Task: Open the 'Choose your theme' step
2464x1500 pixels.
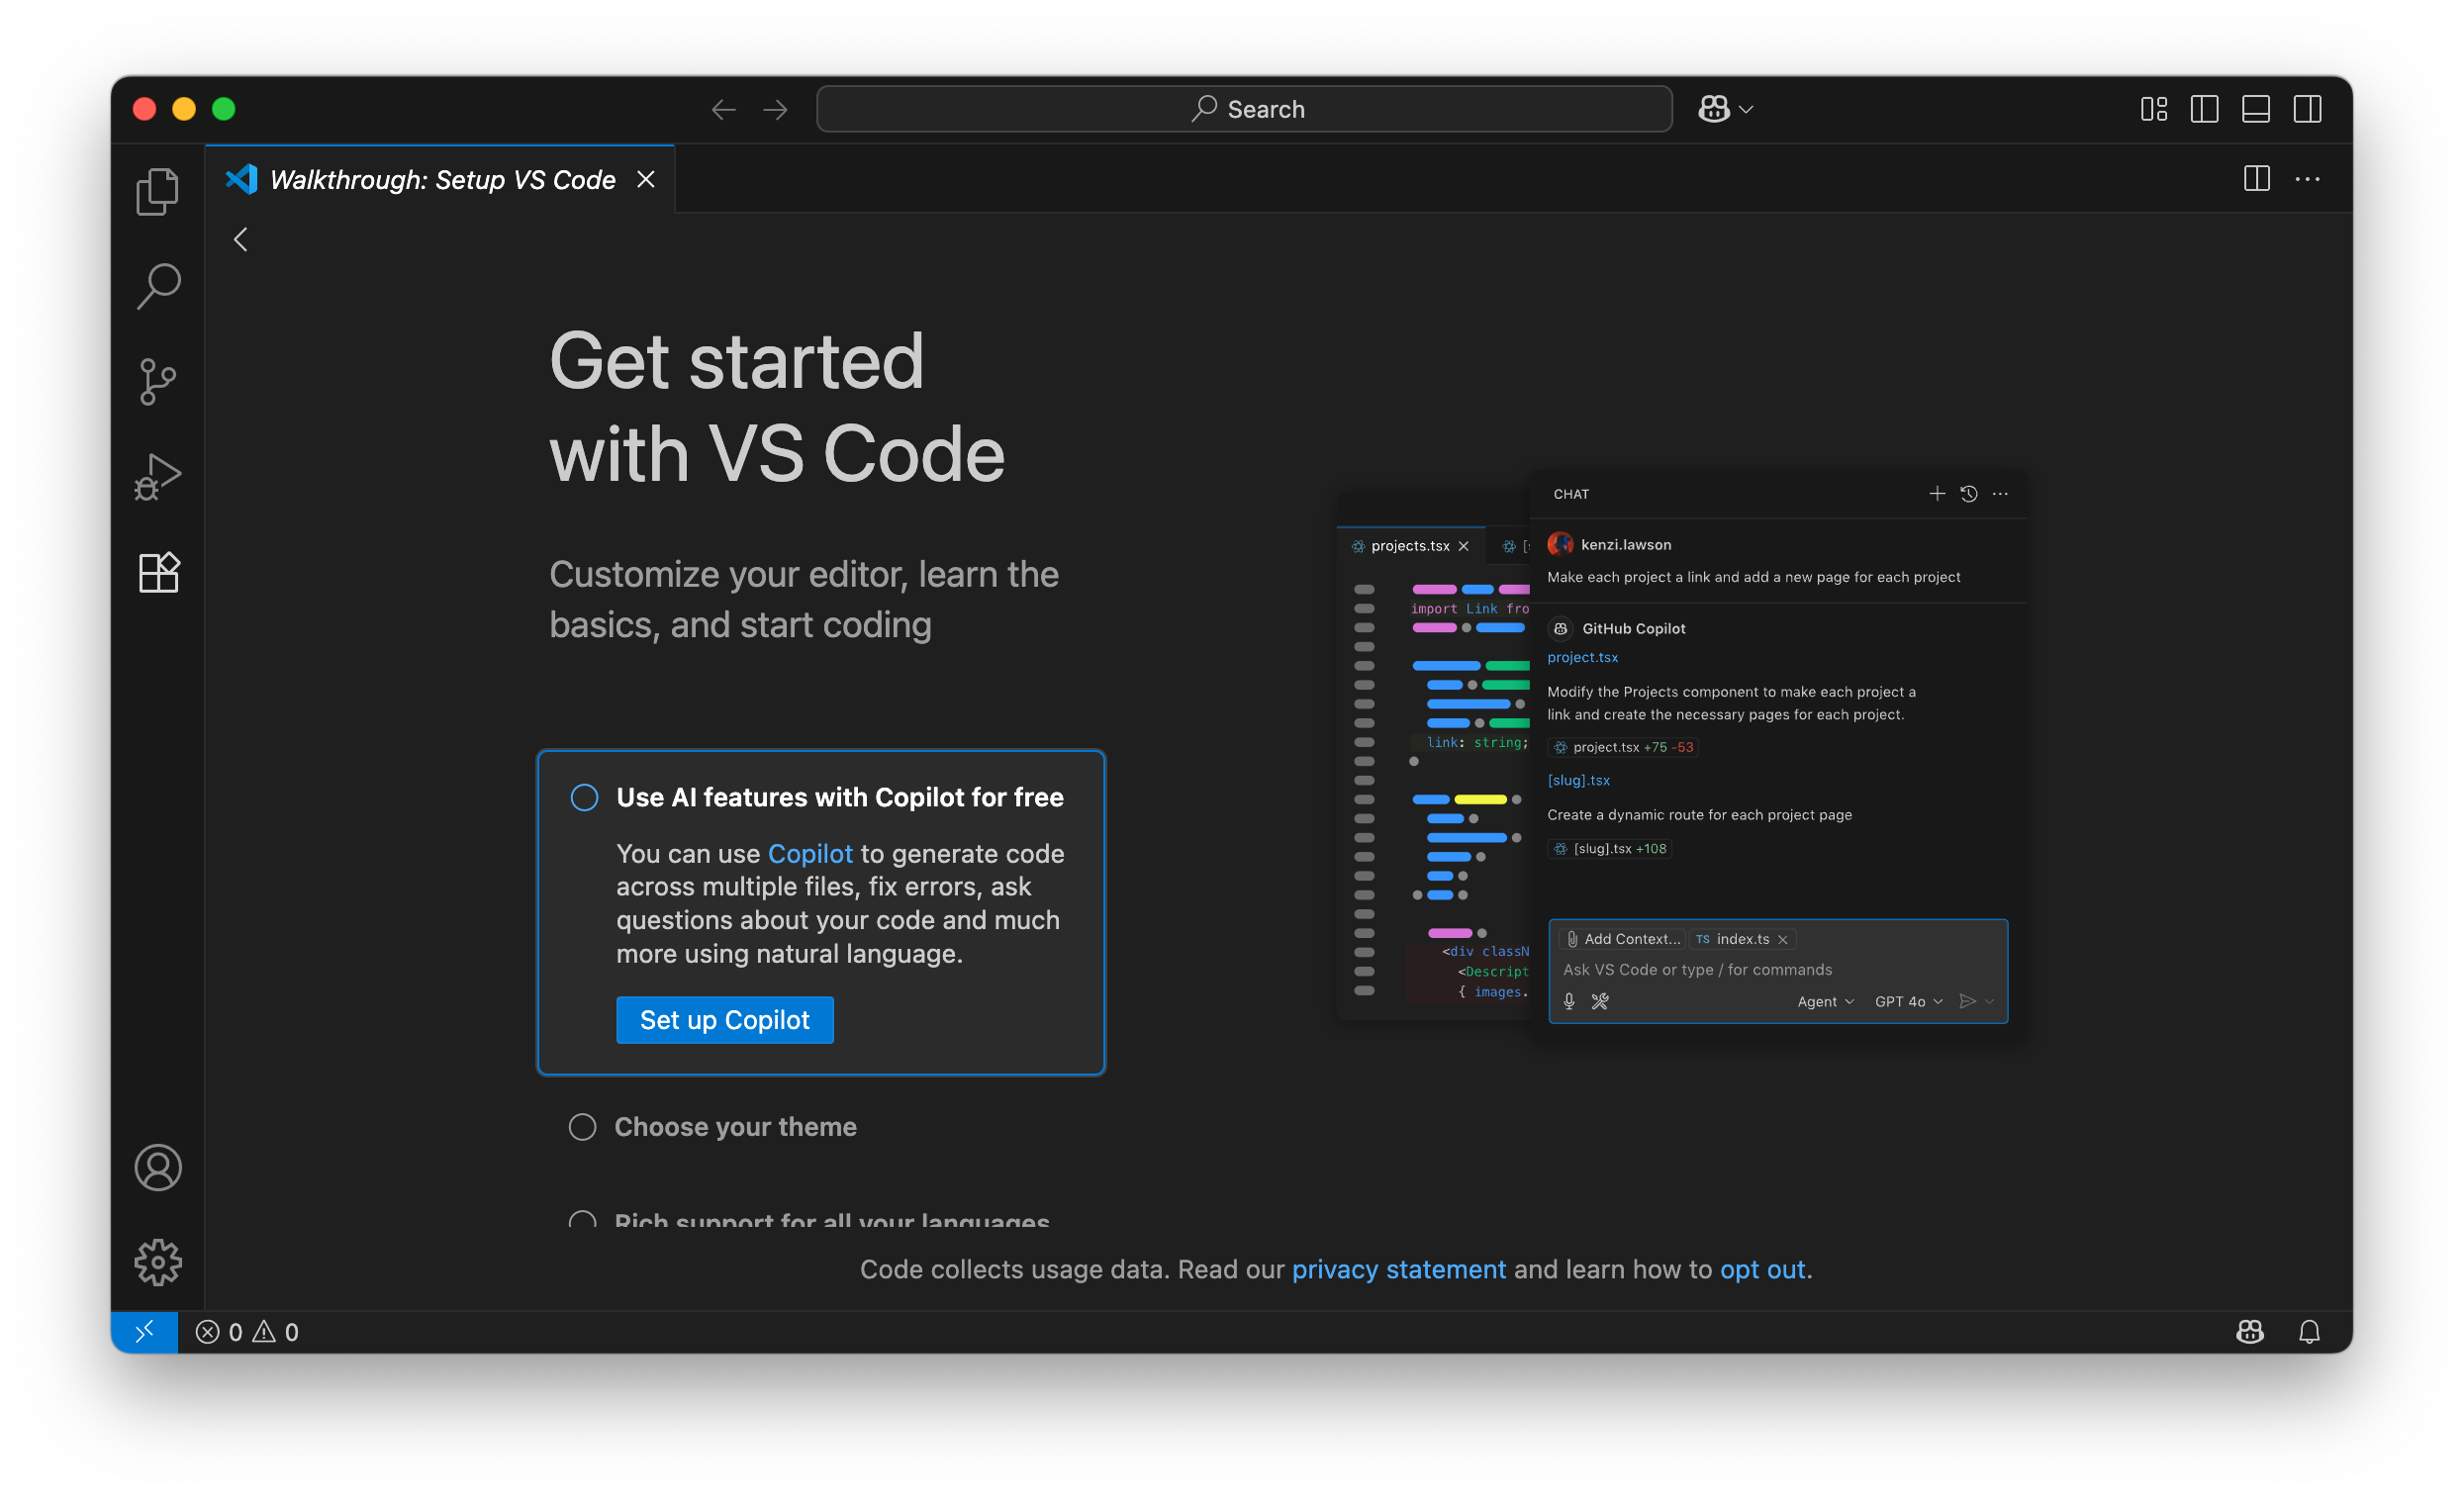Action: tap(735, 1127)
